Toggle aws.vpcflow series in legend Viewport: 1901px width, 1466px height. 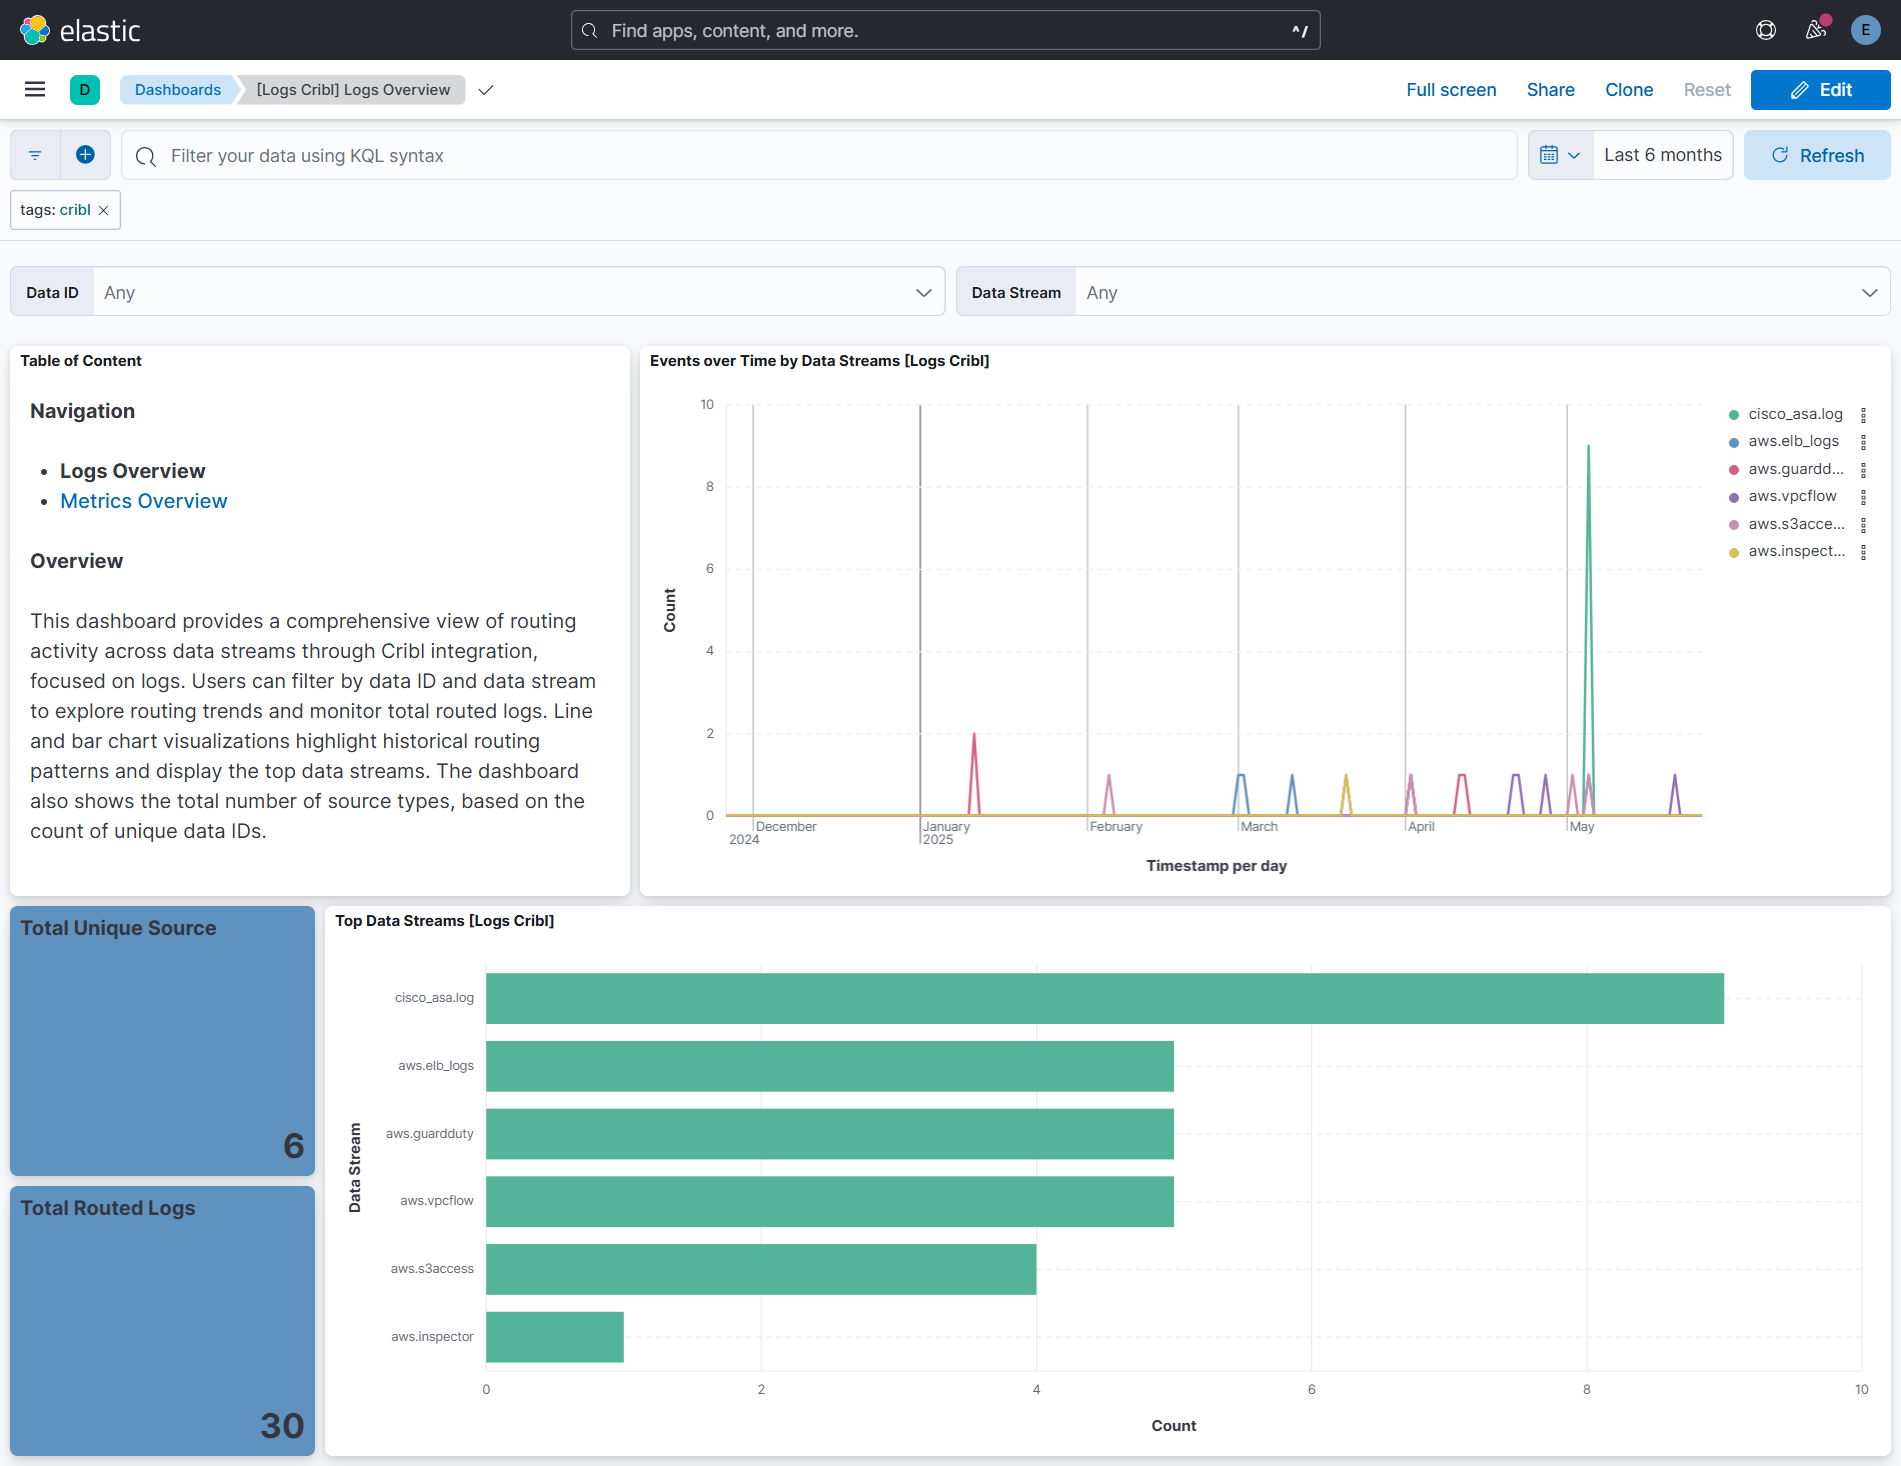pyautogui.click(x=1792, y=496)
